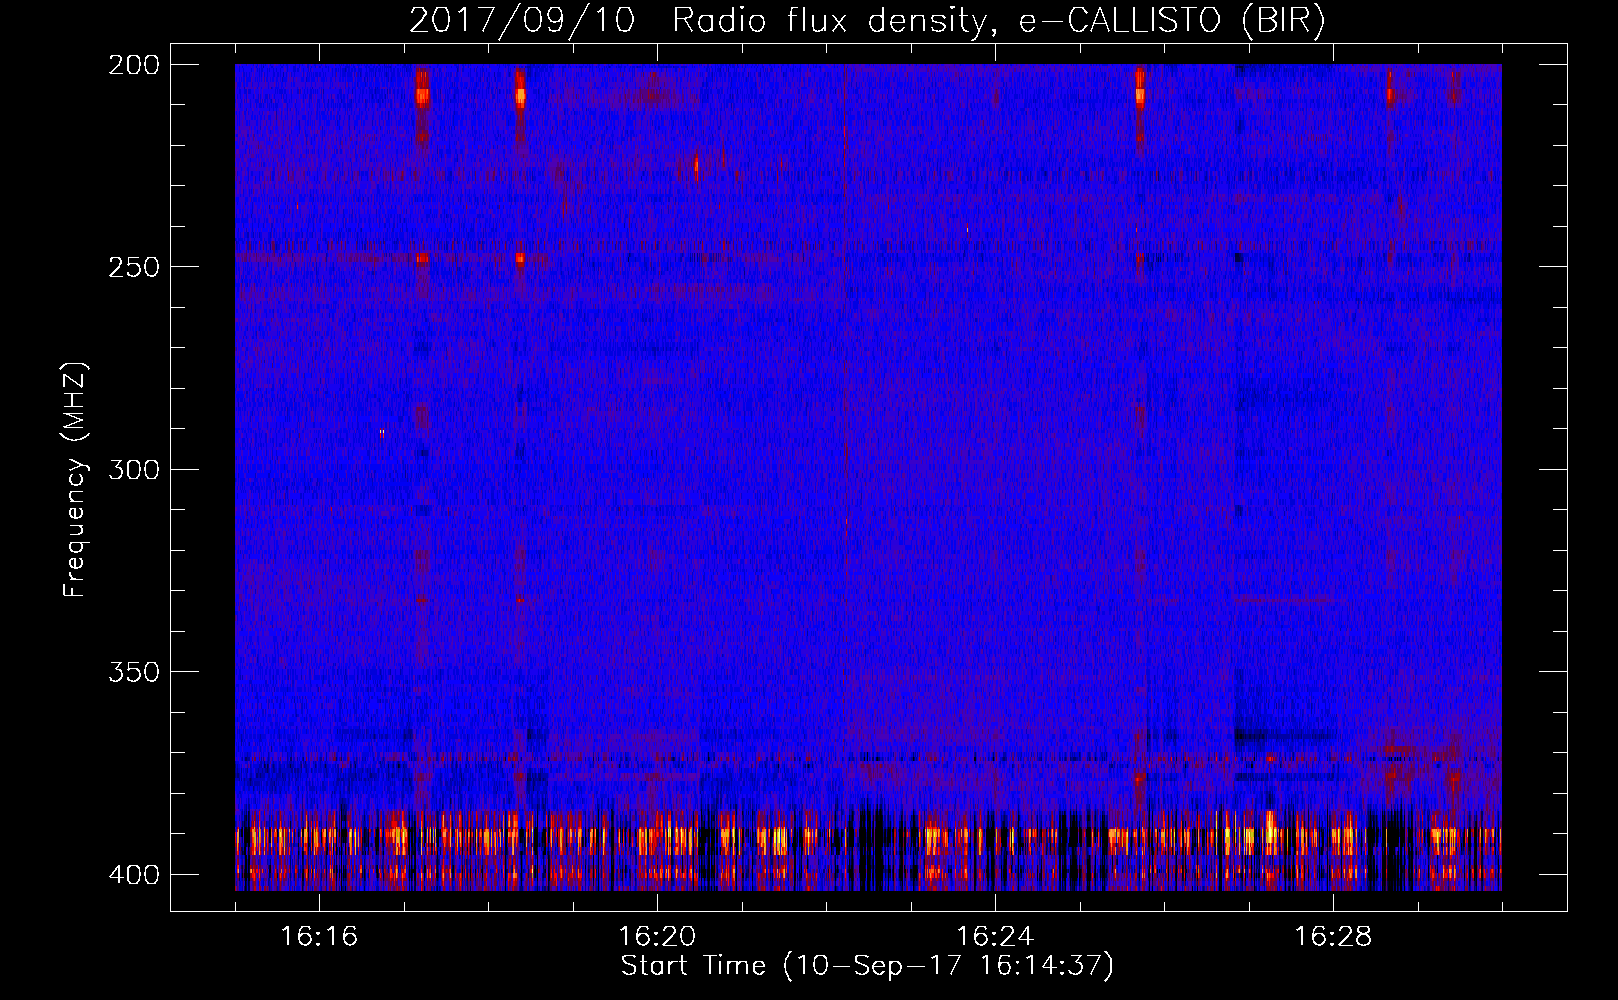The width and height of the screenshot is (1618, 1000).
Task: Click the 16:16 time tick label
Action: coord(319,937)
